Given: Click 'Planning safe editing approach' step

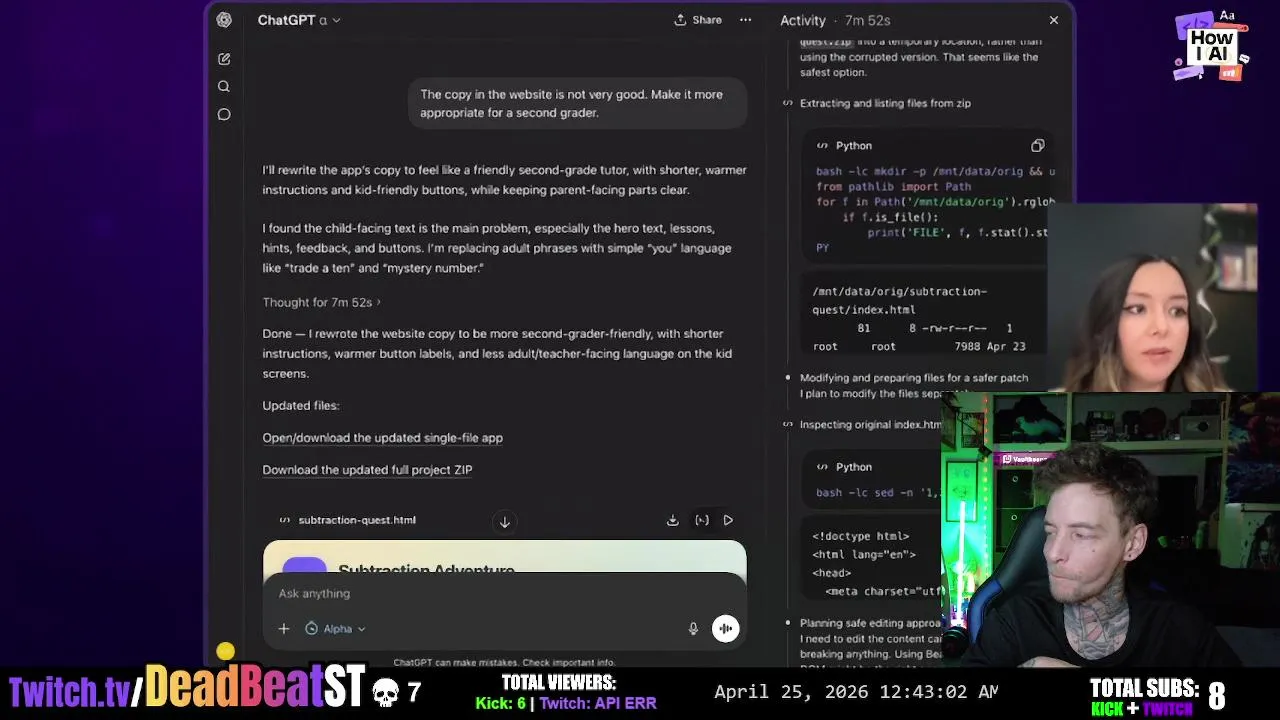Looking at the screenshot, I should point(870,623).
